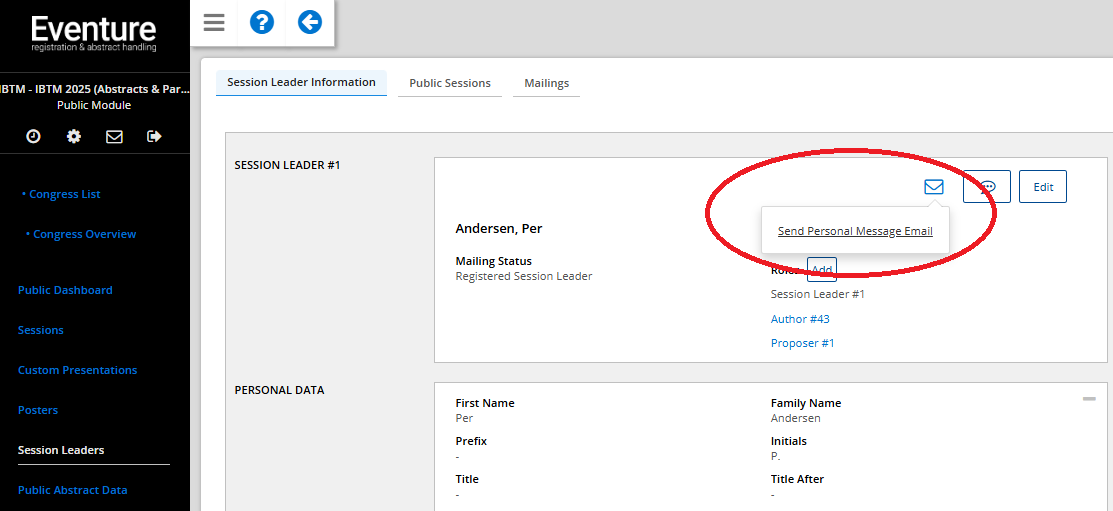
Task: Click the logout icon in the sidebar
Action: pos(154,136)
